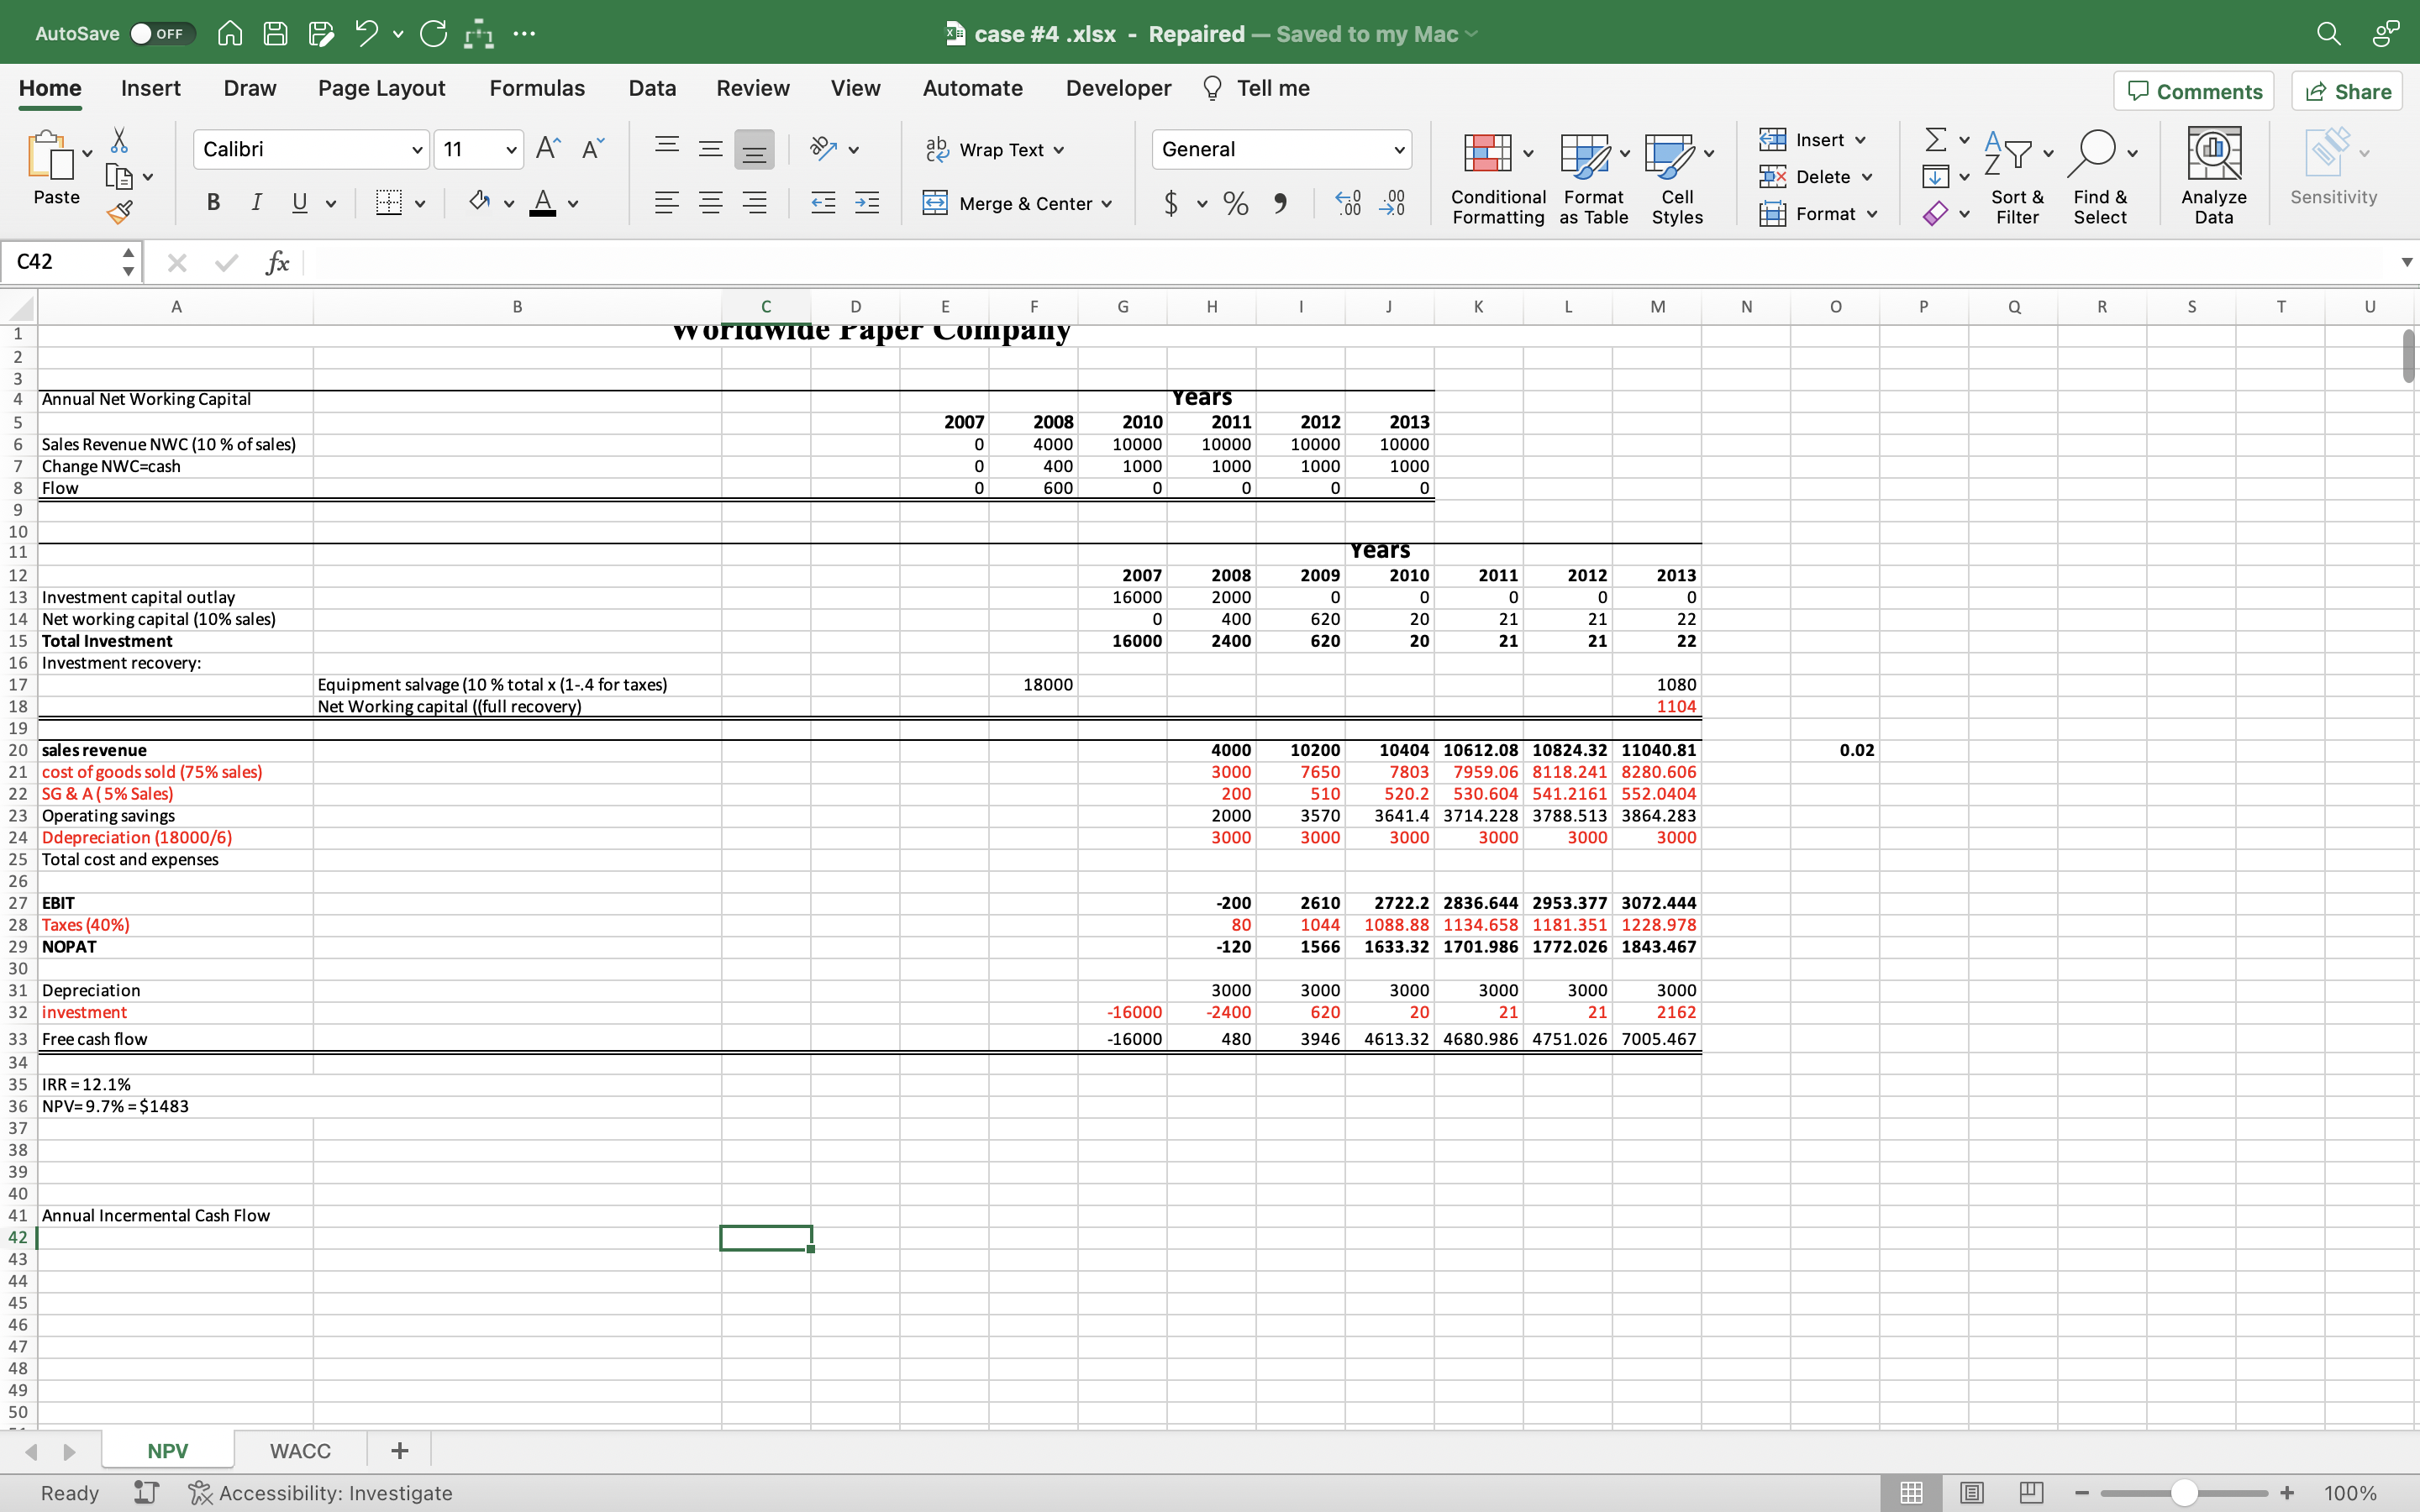The image size is (2420, 1512).
Task: Click the Cut scissors icon
Action: point(119,140)
